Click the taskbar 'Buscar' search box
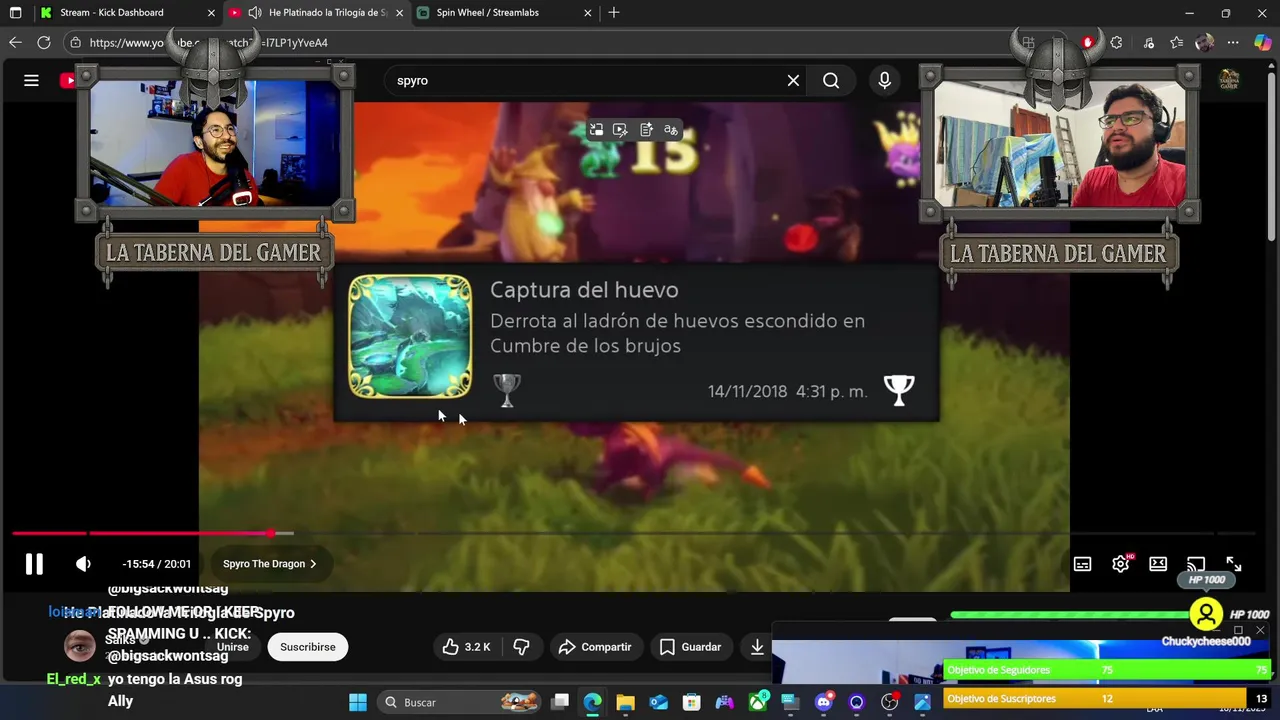 click(x=460, y=702)
